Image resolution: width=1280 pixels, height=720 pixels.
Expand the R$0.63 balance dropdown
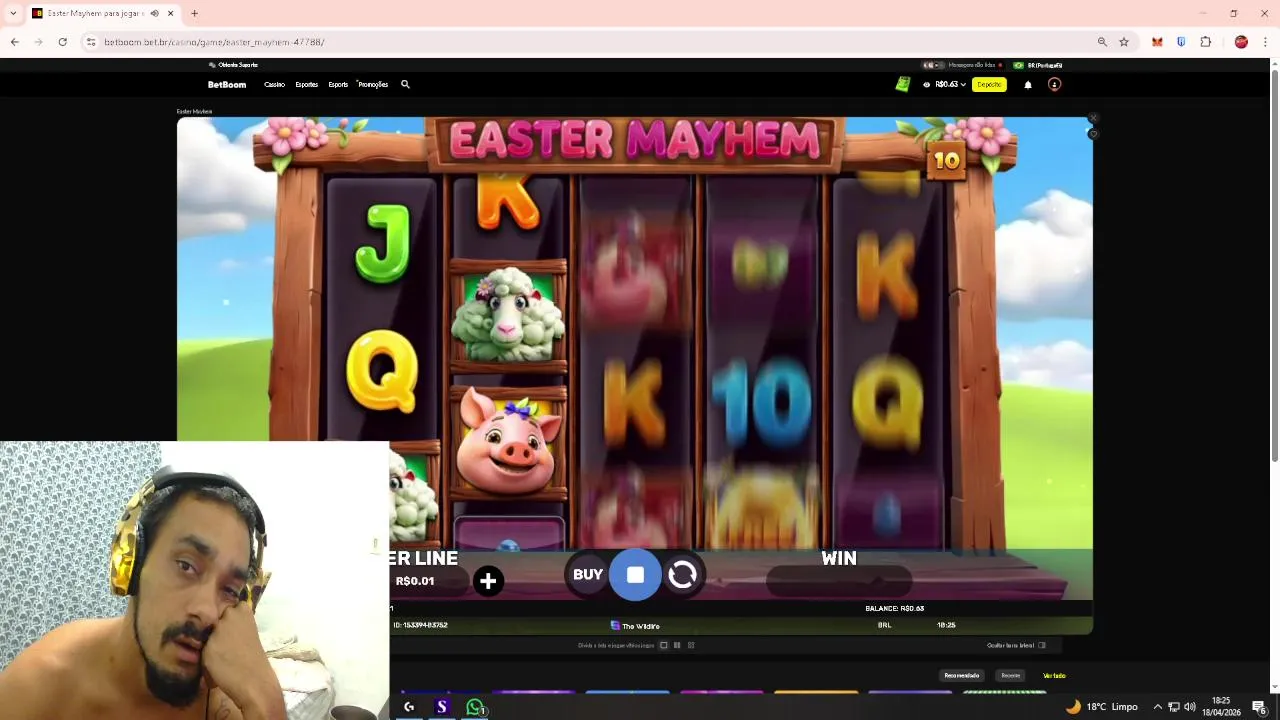click(950, 84)
